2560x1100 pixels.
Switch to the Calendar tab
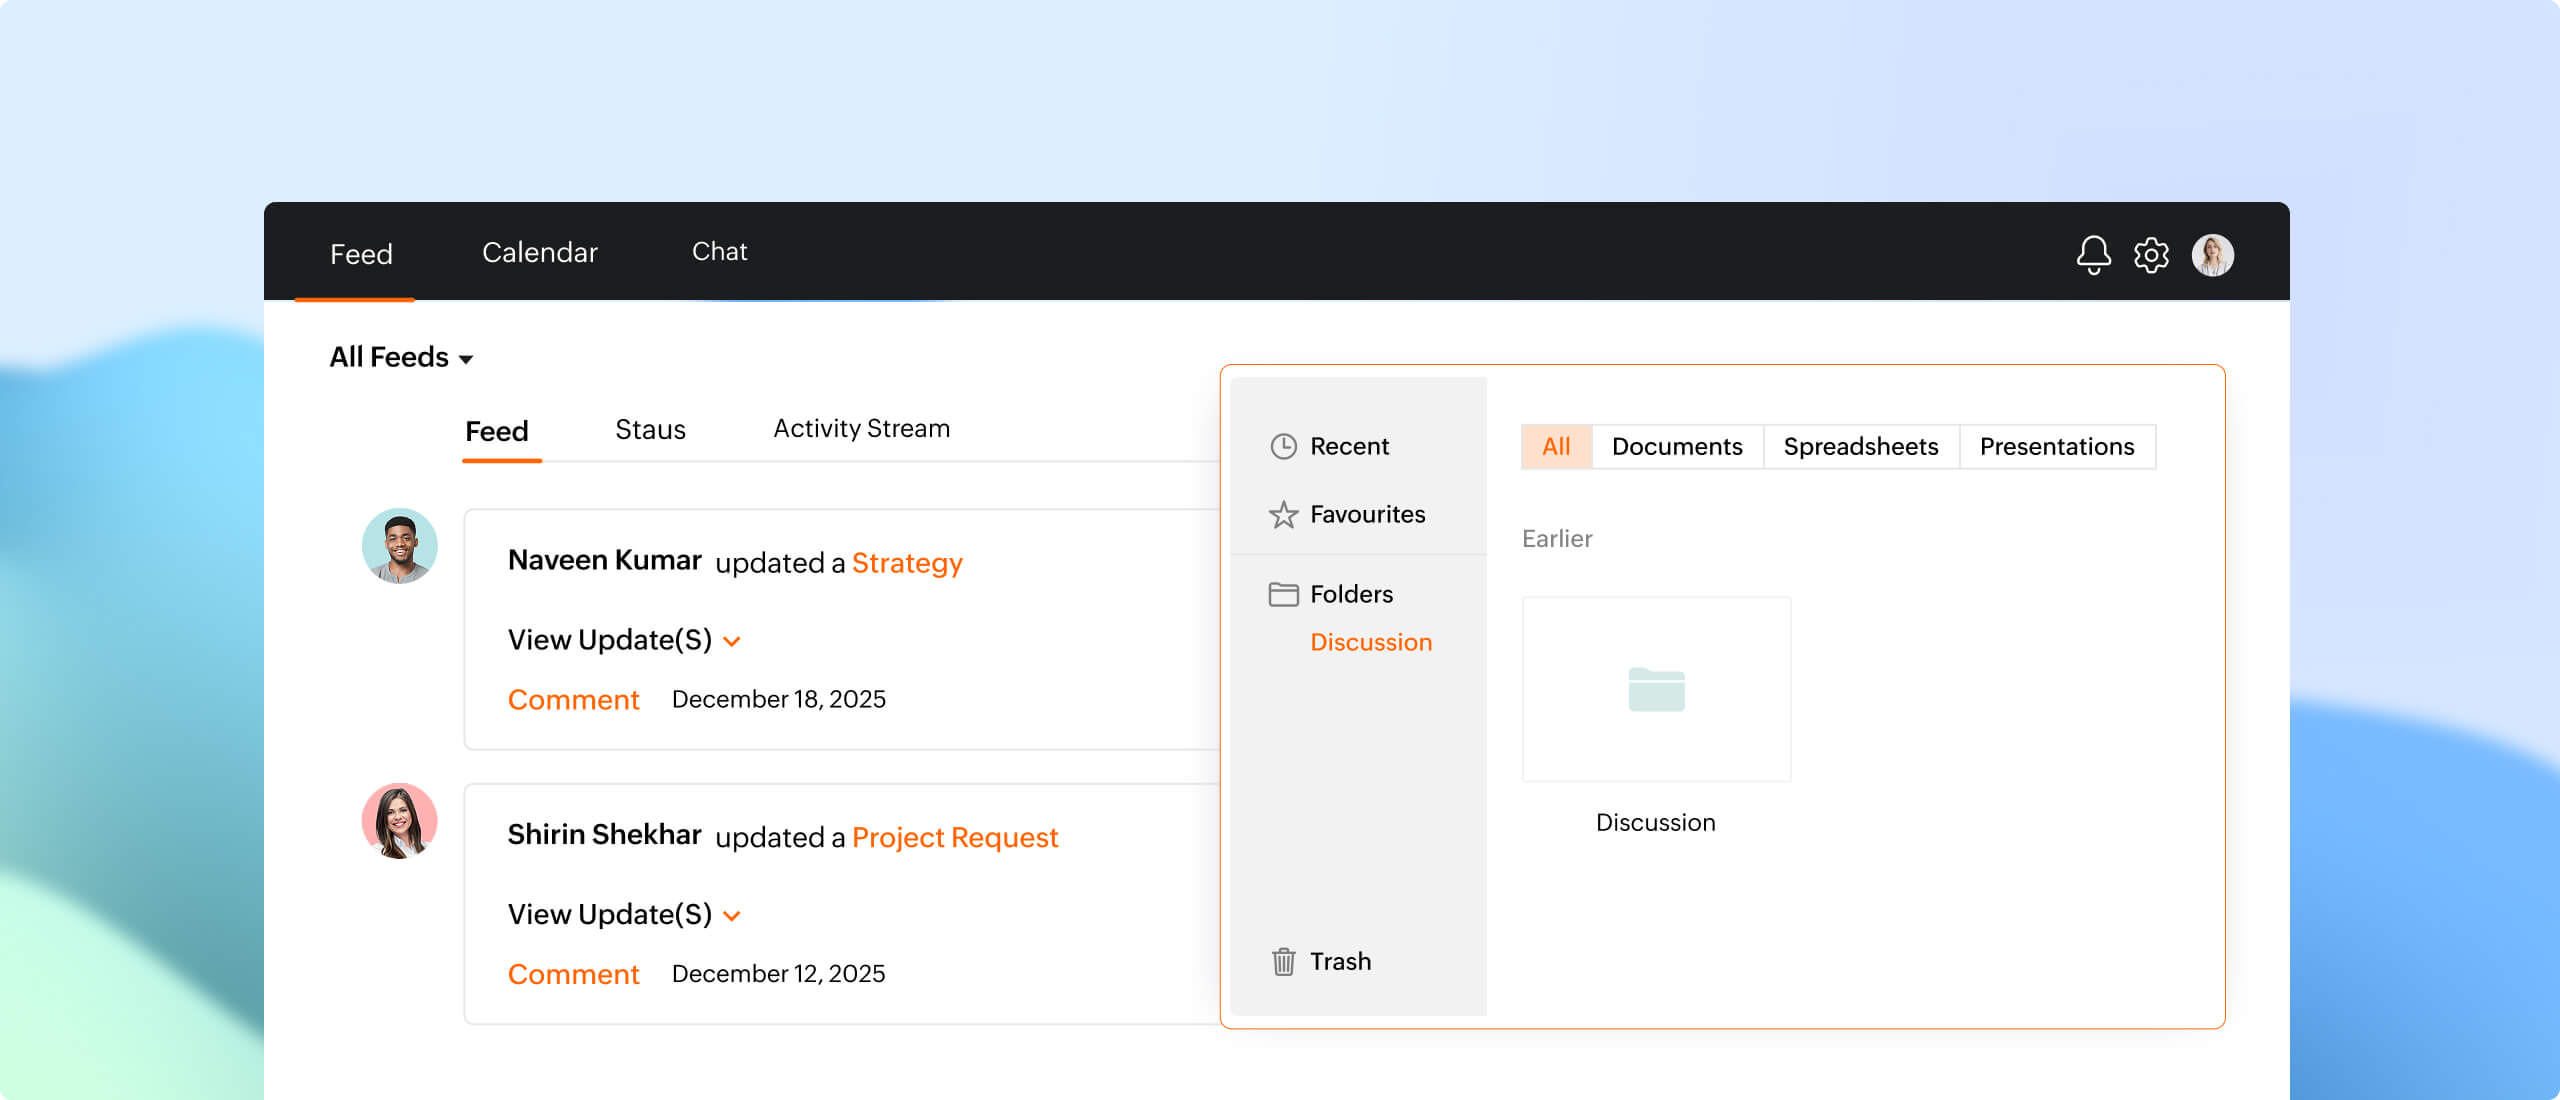pos(539,253)
